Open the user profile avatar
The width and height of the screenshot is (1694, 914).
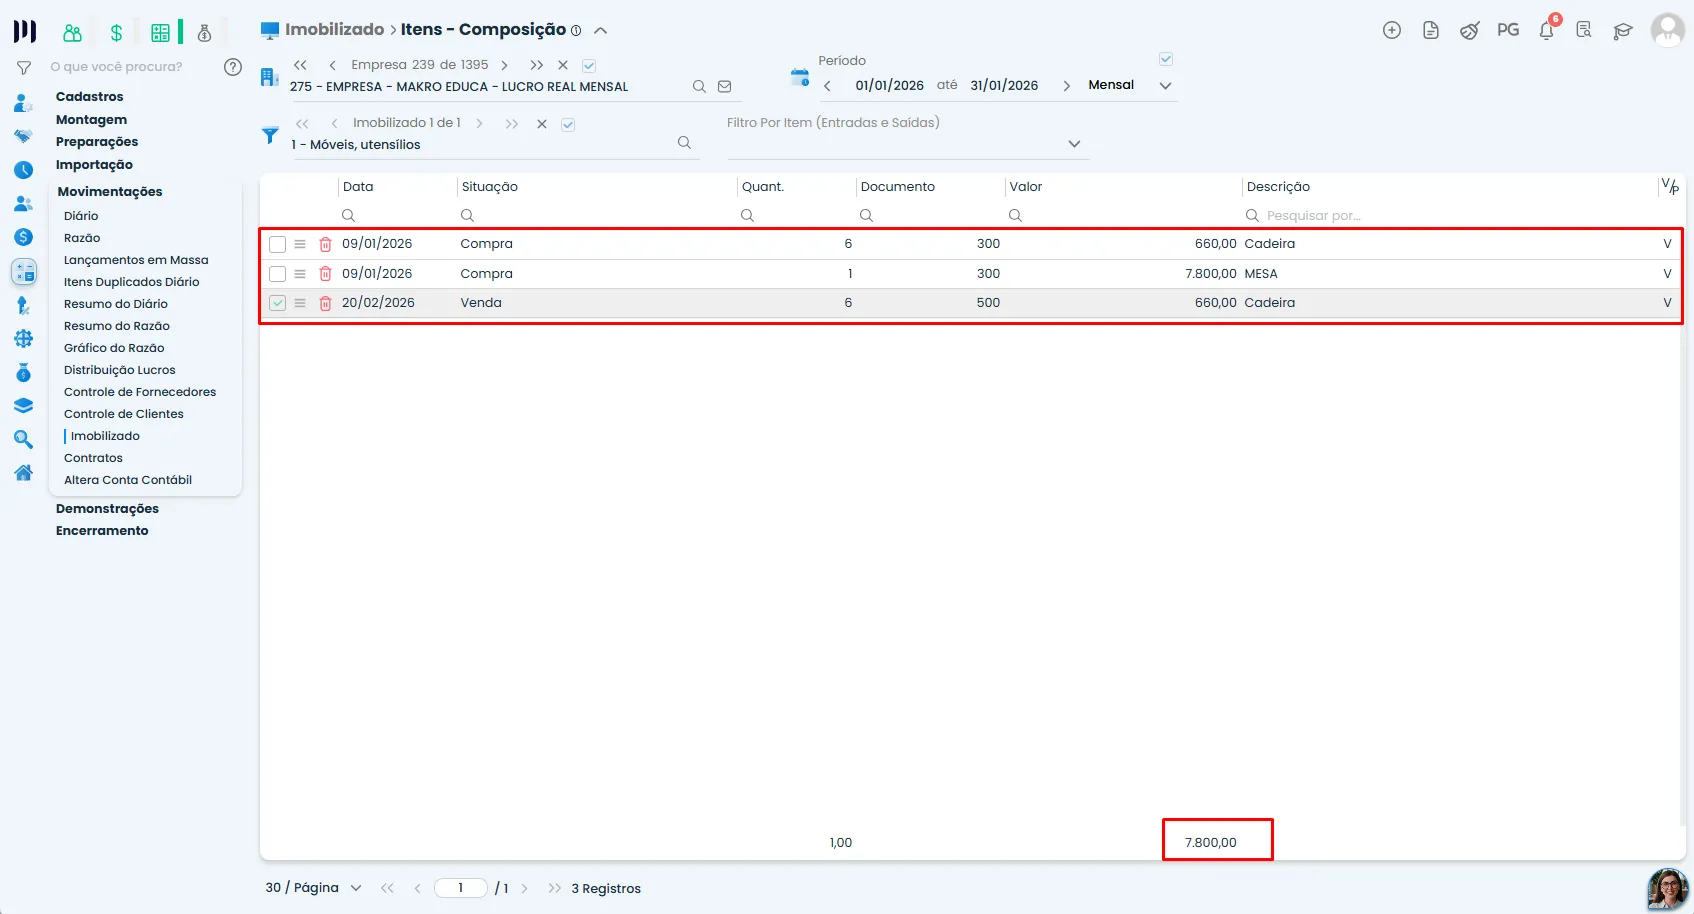(x=1667, y=30)
